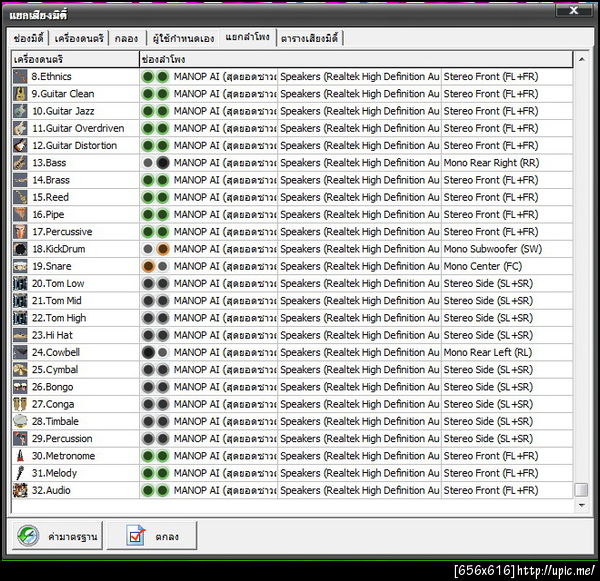This screenshot has width=600, height=581.
Task: Select the 14.Brass row label
Action: 51,180
